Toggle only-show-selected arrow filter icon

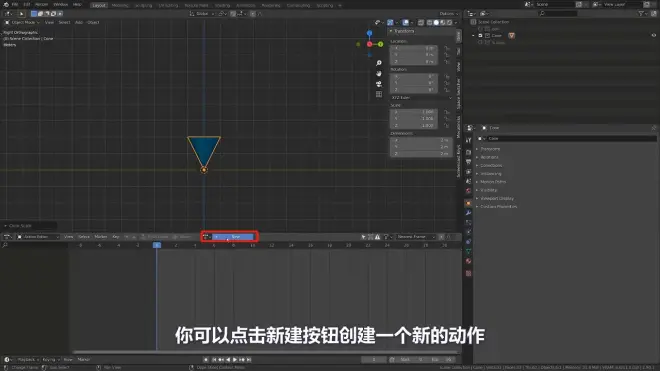coord(364,237)
